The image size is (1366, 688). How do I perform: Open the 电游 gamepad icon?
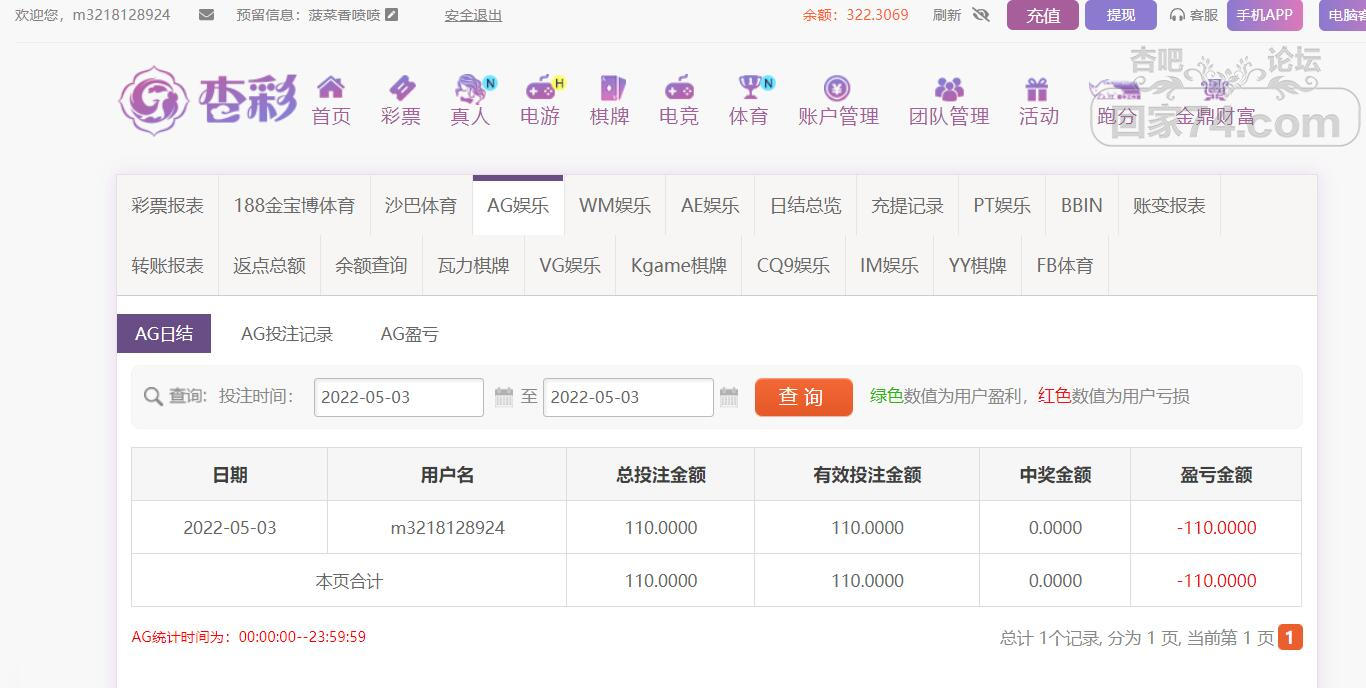click(x=540, y=88)
